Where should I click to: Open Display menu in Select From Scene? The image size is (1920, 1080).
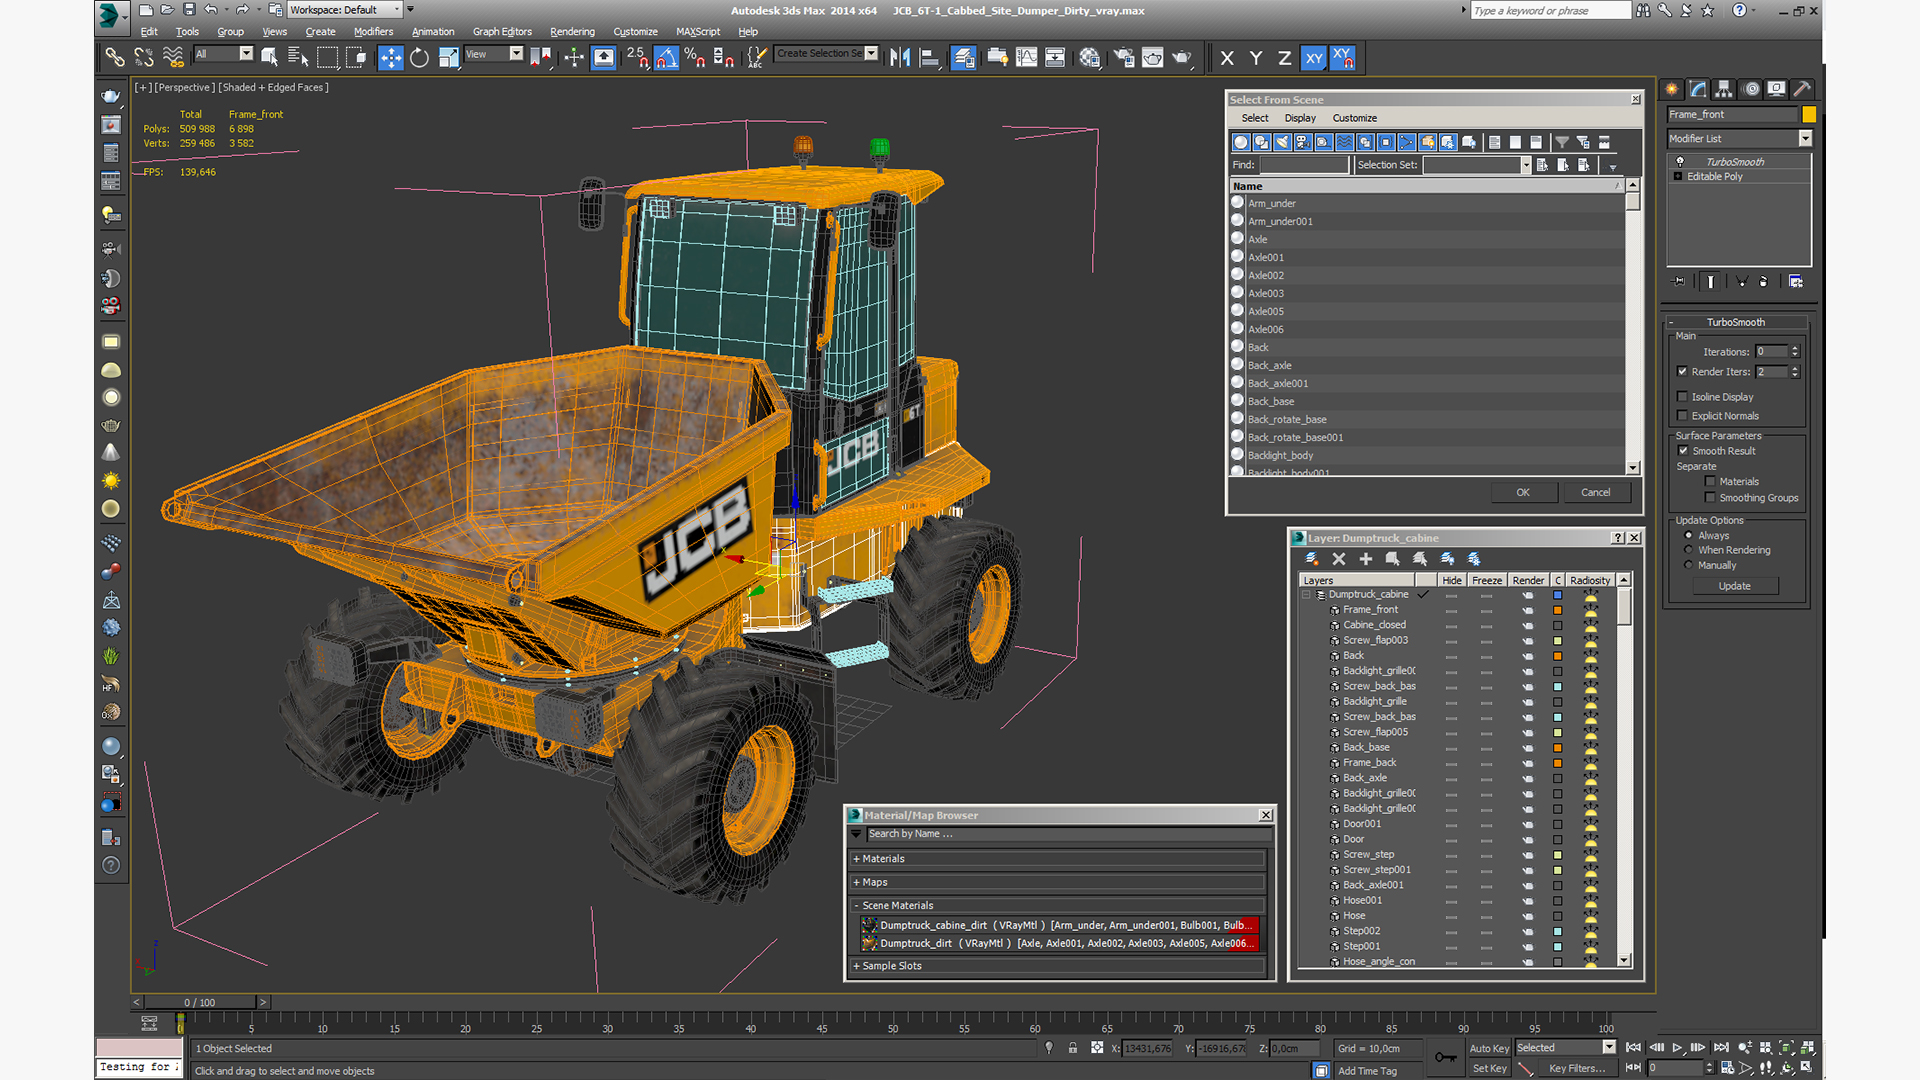[1300, 118]
